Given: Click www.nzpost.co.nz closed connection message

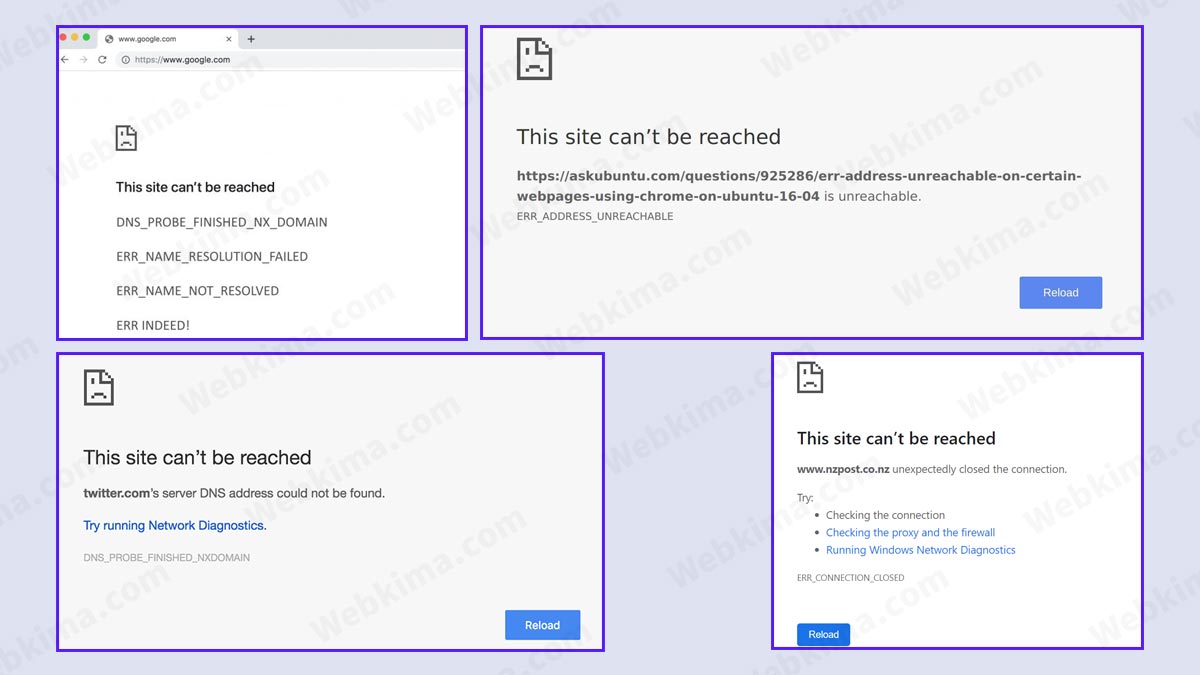Looking at the screenshot, I should tap(932, 469).
